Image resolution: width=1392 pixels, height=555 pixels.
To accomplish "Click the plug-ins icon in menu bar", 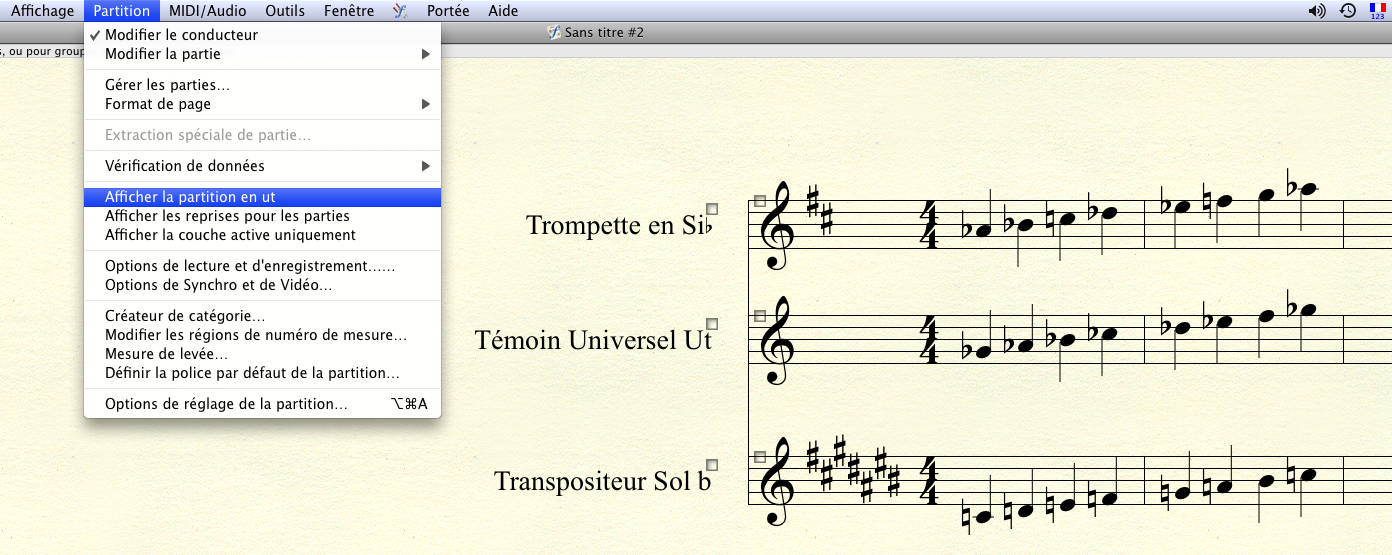I will (400, 11).
